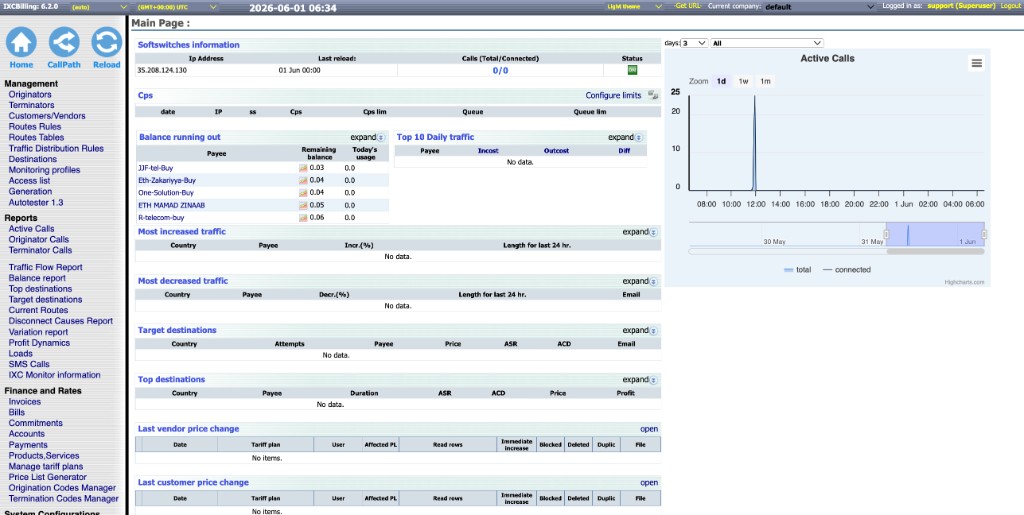1024x515 pixels.
Task: Open the JJF-tel-Buy payee link
Action: 155,168
